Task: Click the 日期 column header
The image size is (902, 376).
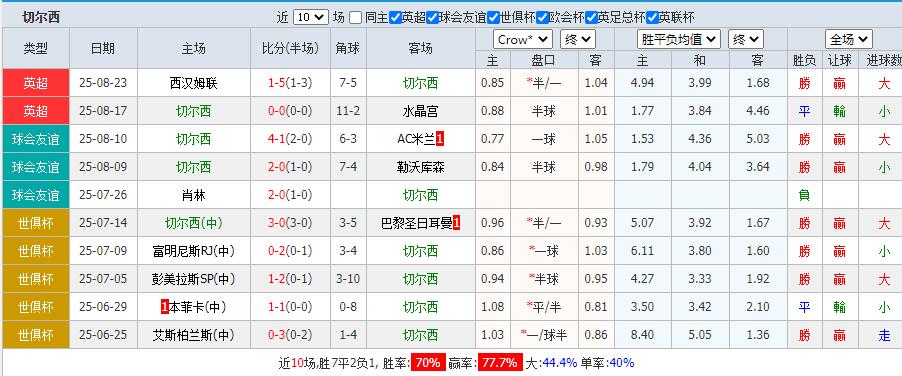Action: (x=103, y=48)
